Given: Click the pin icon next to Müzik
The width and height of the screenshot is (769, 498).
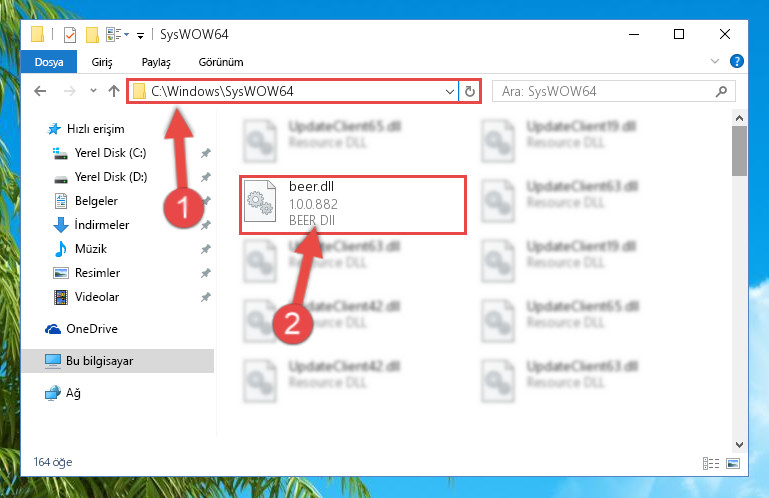Looking at the screenshot, I should (205, 249).
